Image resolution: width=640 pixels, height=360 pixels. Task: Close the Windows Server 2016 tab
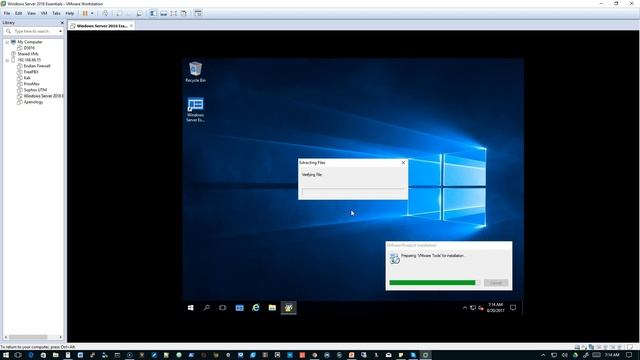click(x=131, y=26)
